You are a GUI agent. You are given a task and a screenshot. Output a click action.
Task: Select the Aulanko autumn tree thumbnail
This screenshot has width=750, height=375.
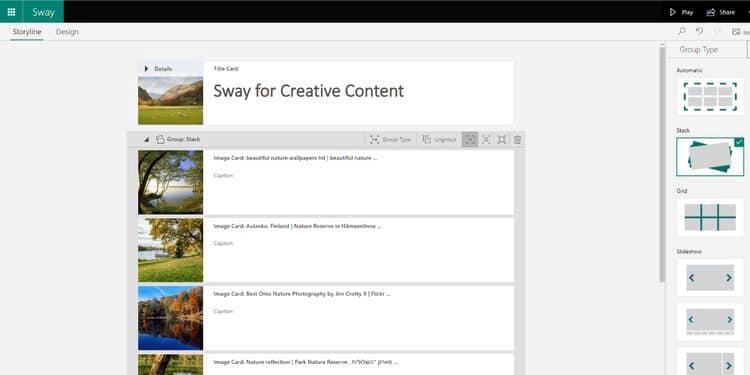tap(170, 250)
